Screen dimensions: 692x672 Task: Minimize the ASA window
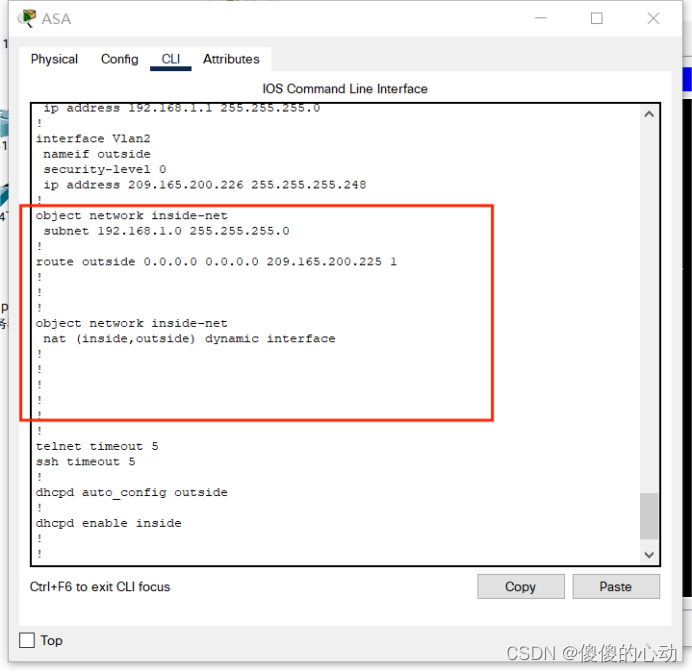coord(541,18)
